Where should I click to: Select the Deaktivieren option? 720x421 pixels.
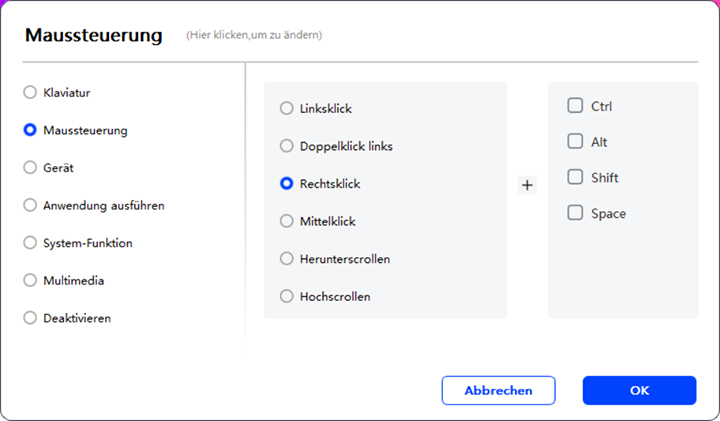(30, 318)
